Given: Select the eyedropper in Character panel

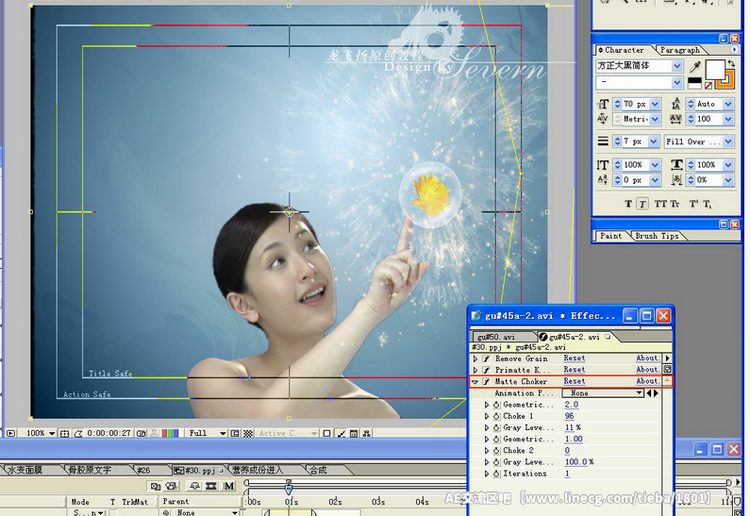Looking at the screenshot, I should (x=695, y=66).
